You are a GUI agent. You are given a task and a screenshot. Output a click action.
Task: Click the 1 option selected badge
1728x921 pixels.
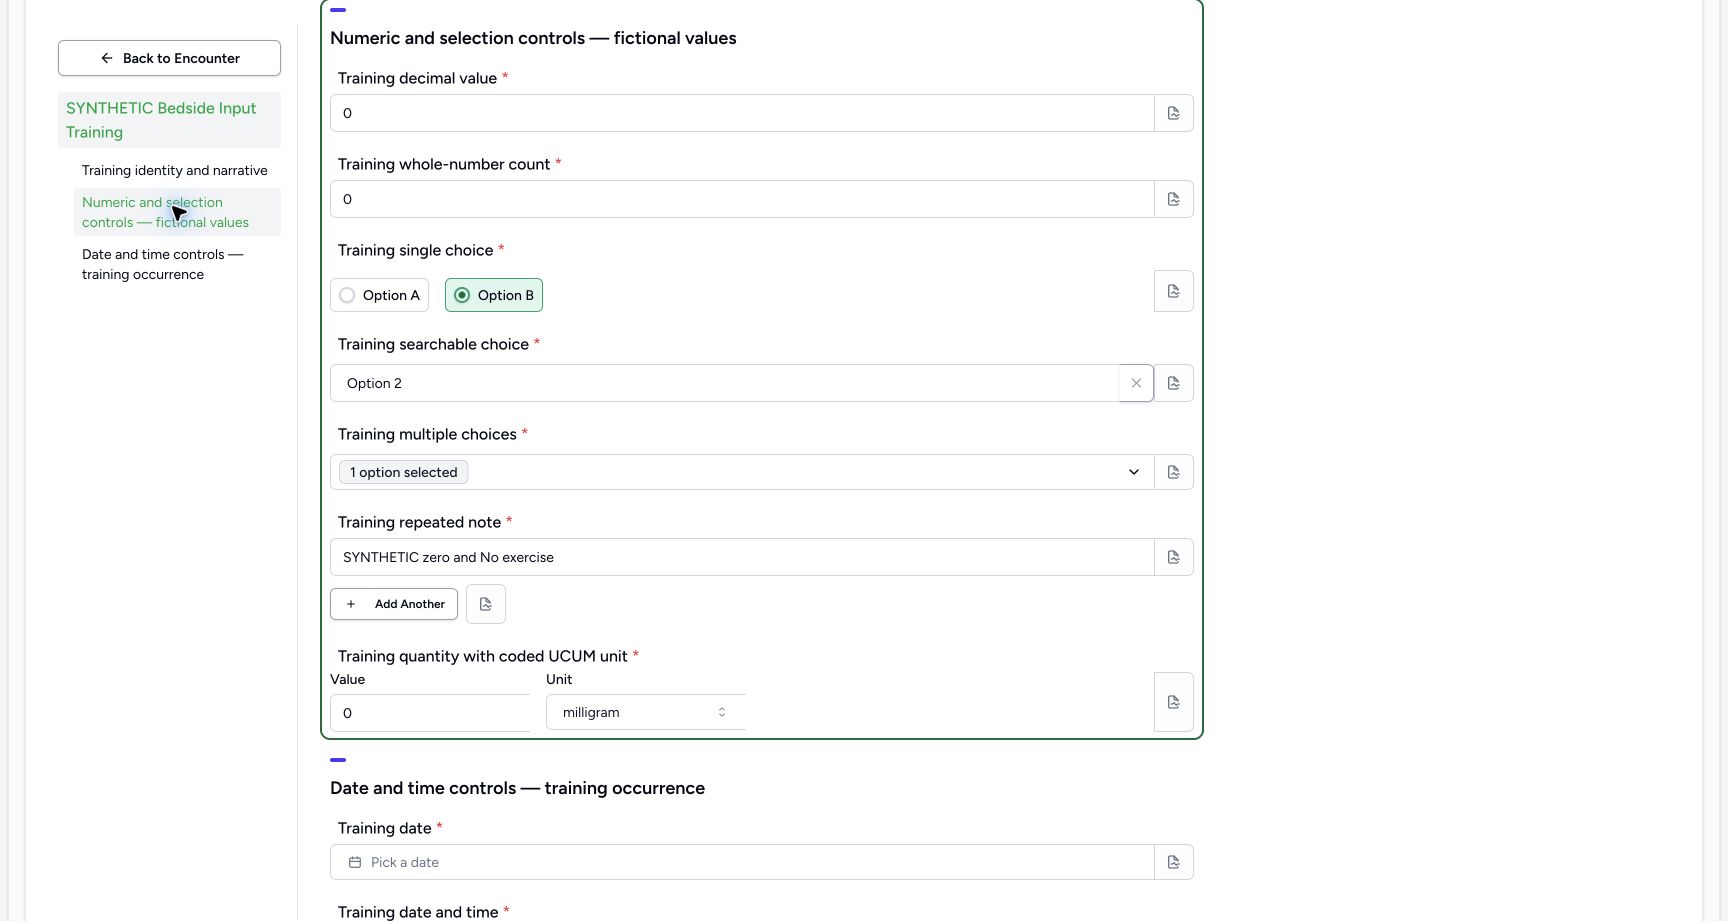click(404, 472)
